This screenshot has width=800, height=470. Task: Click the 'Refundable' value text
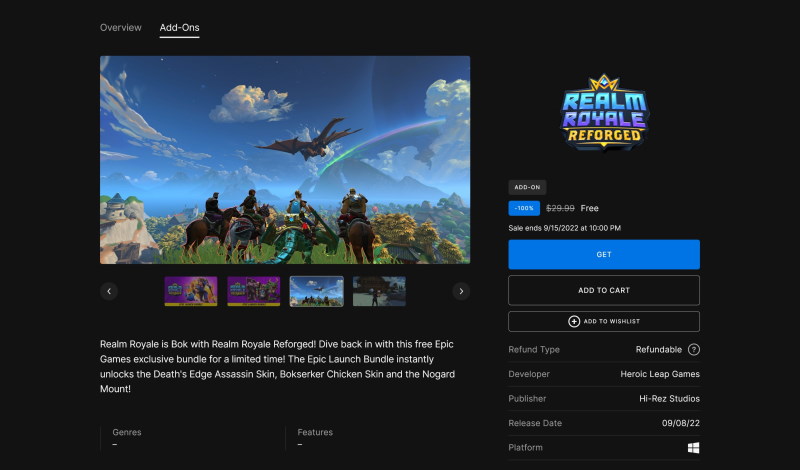[659, 350]
